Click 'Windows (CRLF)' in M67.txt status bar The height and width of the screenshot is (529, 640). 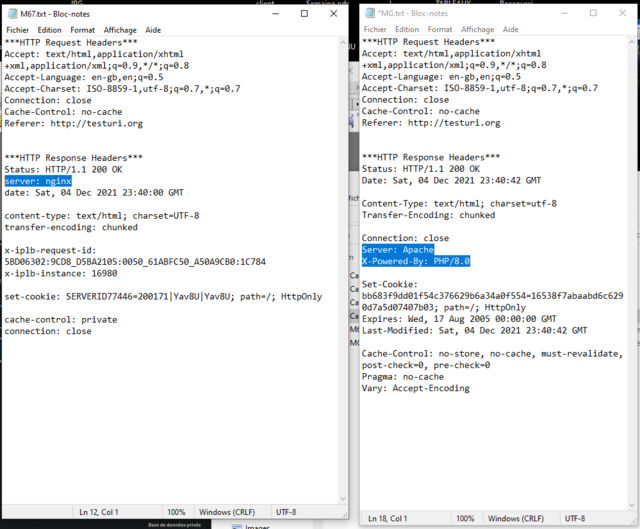[227, 512]
